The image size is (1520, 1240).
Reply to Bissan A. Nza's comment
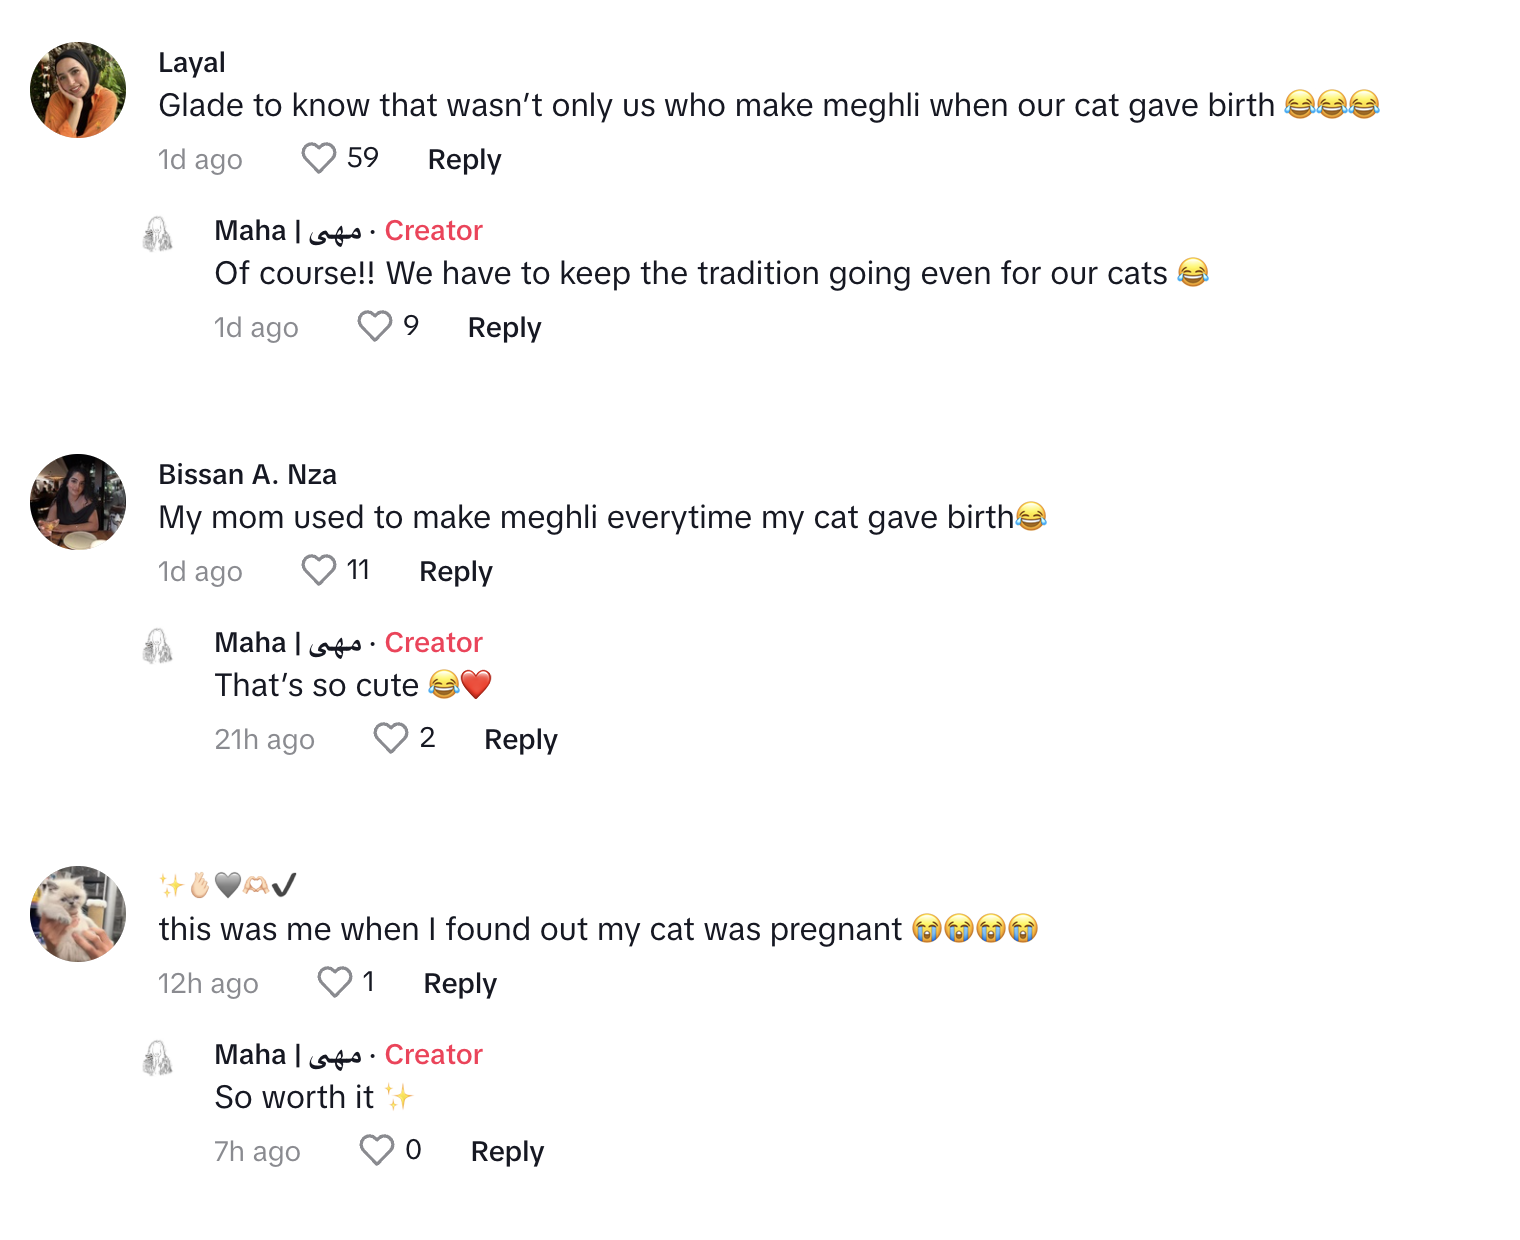click(456, 572)
